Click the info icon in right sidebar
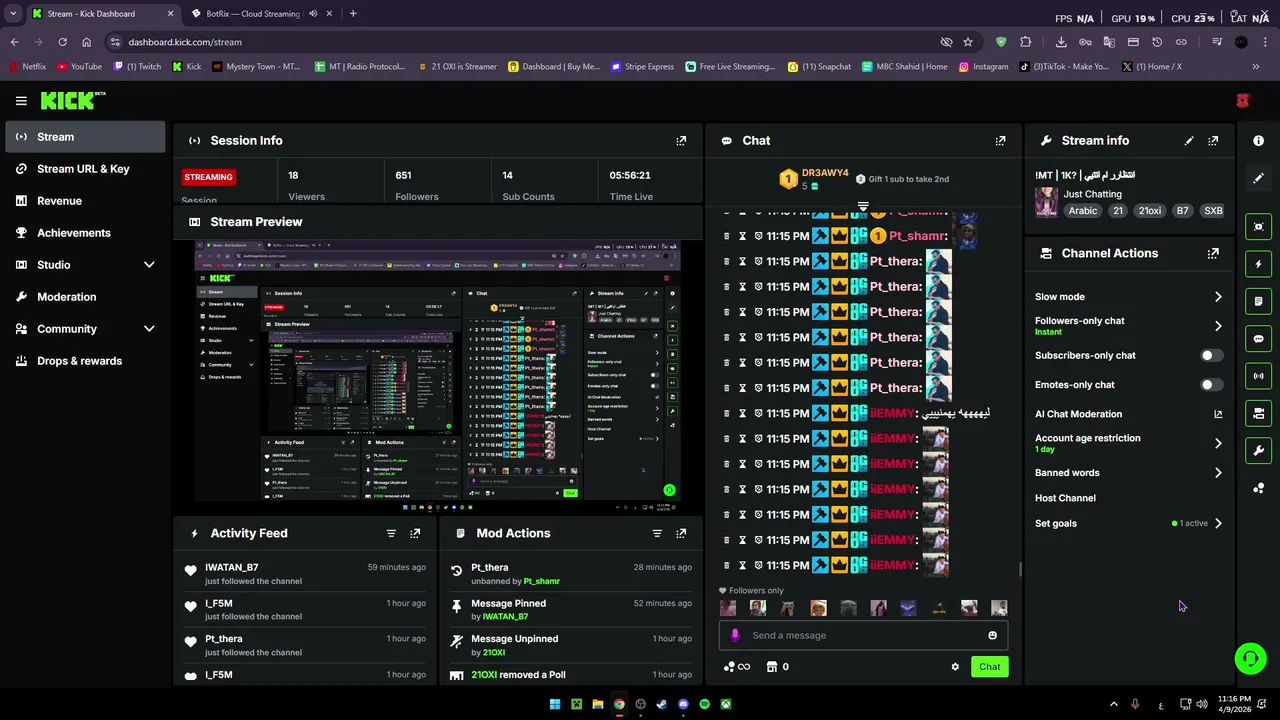 [x=1259, y=141]
